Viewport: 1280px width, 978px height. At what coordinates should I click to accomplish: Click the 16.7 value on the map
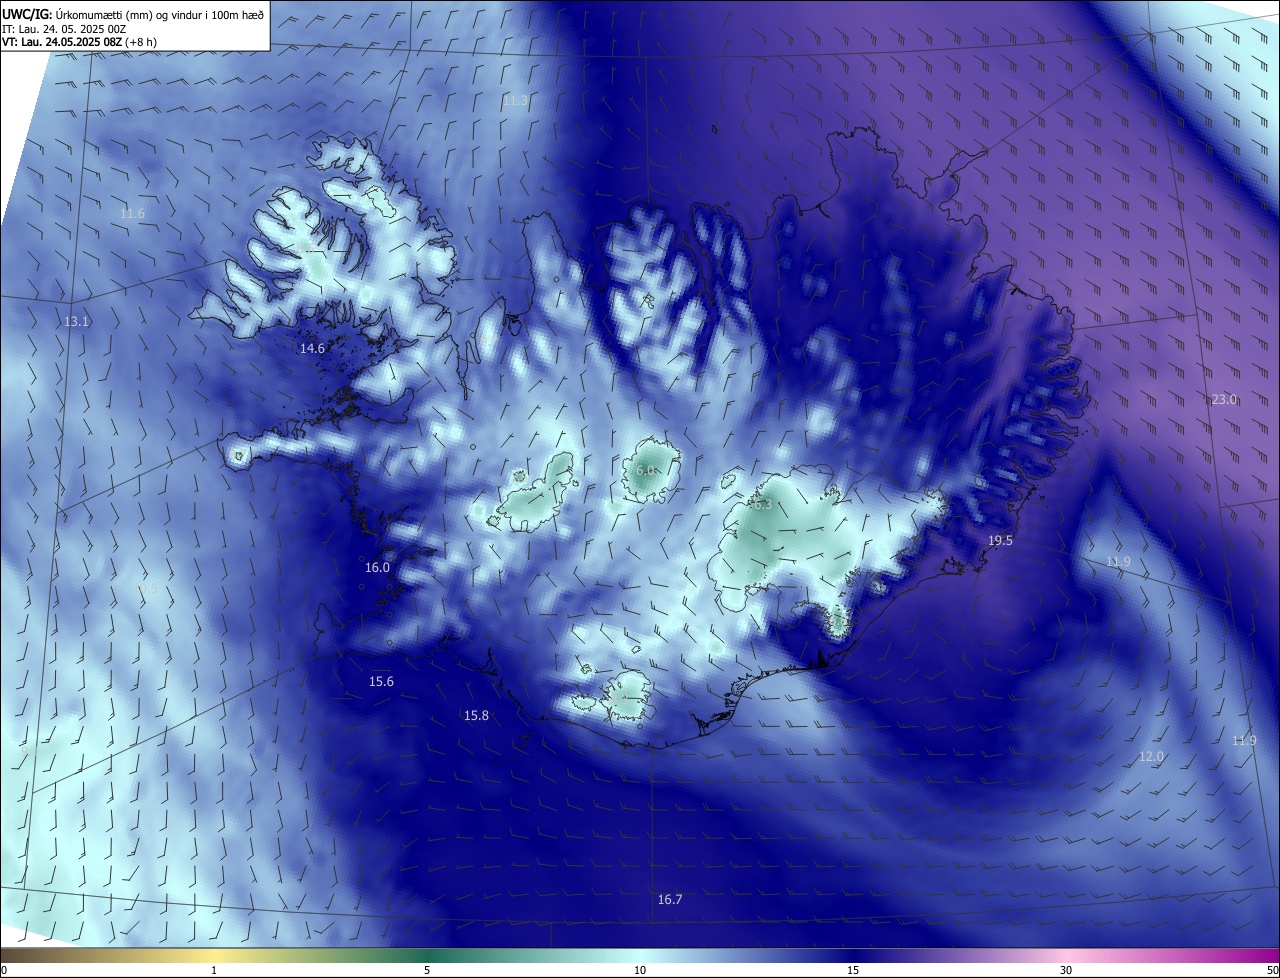point(670,900)
